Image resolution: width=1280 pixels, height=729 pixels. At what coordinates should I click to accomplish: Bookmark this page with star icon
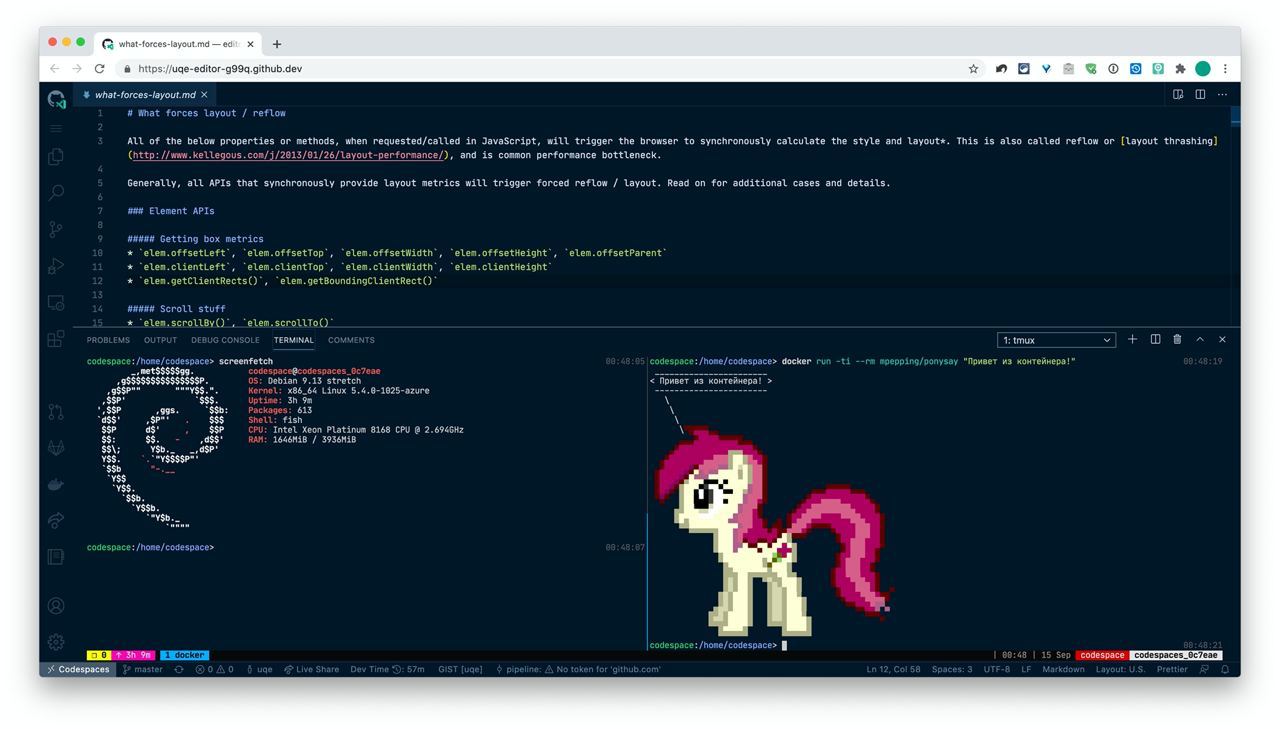pyautogui.click(x=973, y=69)
